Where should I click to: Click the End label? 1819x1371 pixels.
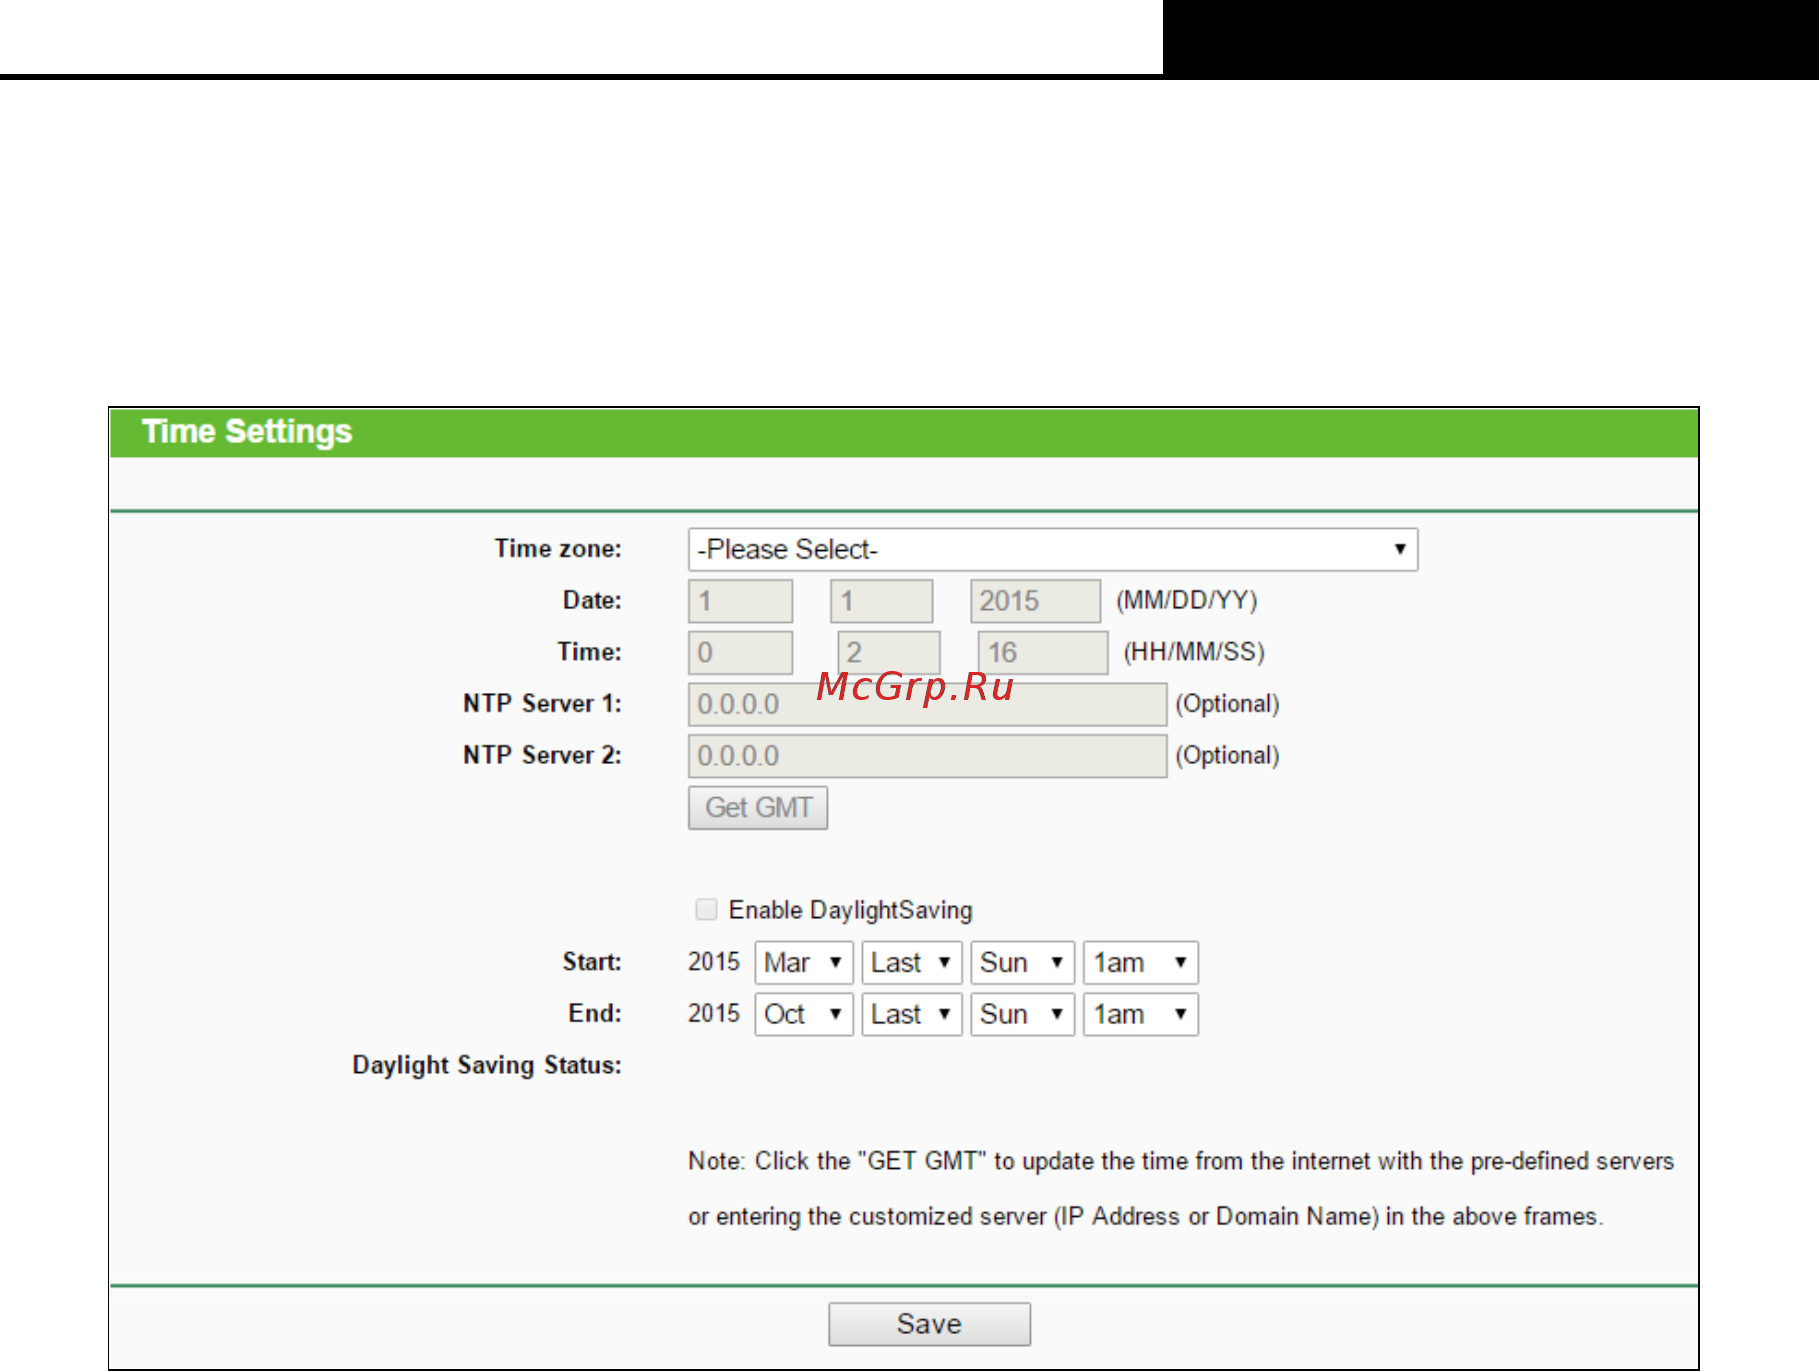point(595,1013)
